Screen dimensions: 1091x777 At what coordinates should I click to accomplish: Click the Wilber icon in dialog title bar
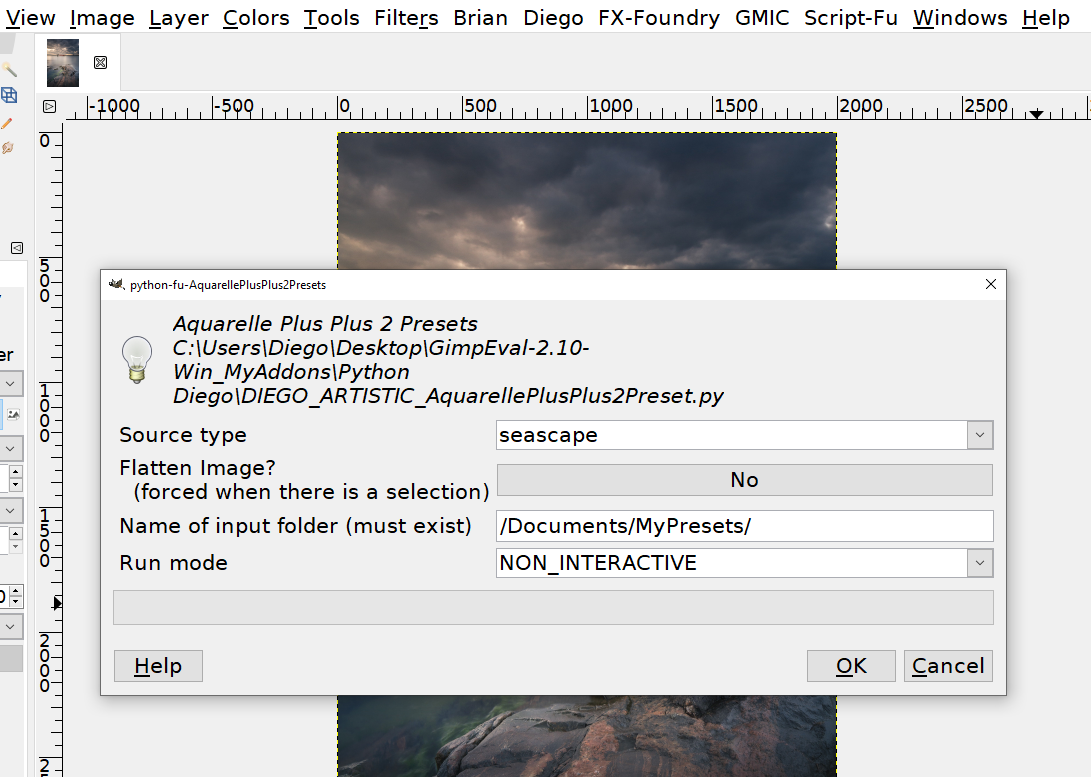(x=116, y=284)
